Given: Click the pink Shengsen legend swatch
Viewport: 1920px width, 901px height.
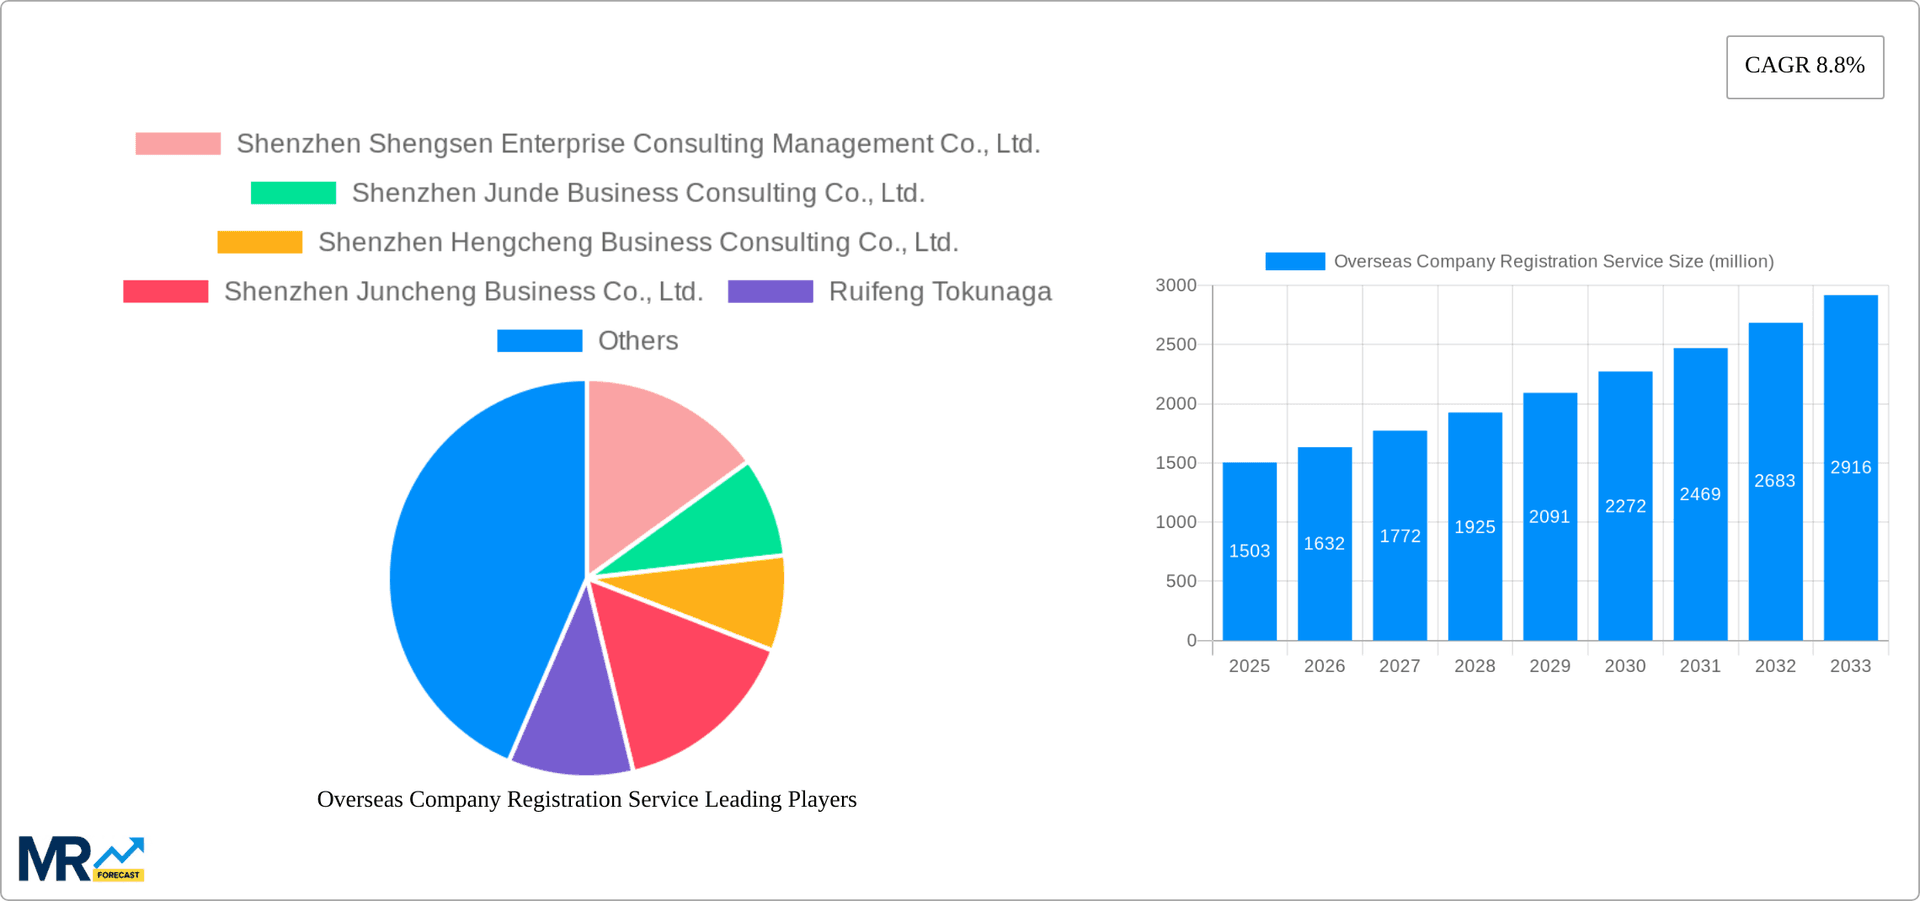Looking at the screenshot, I should click(x=177, y=143).
